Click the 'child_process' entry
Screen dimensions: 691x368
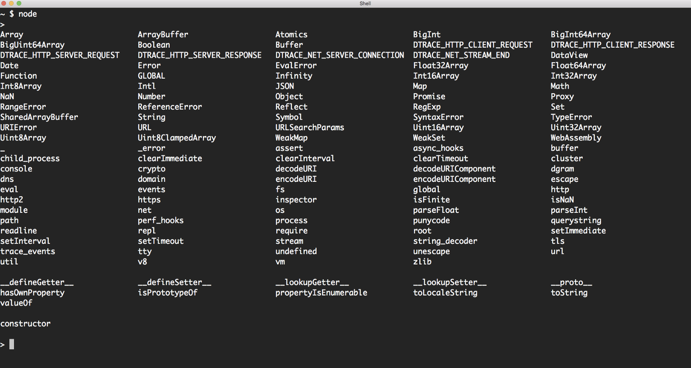[30, 159]
